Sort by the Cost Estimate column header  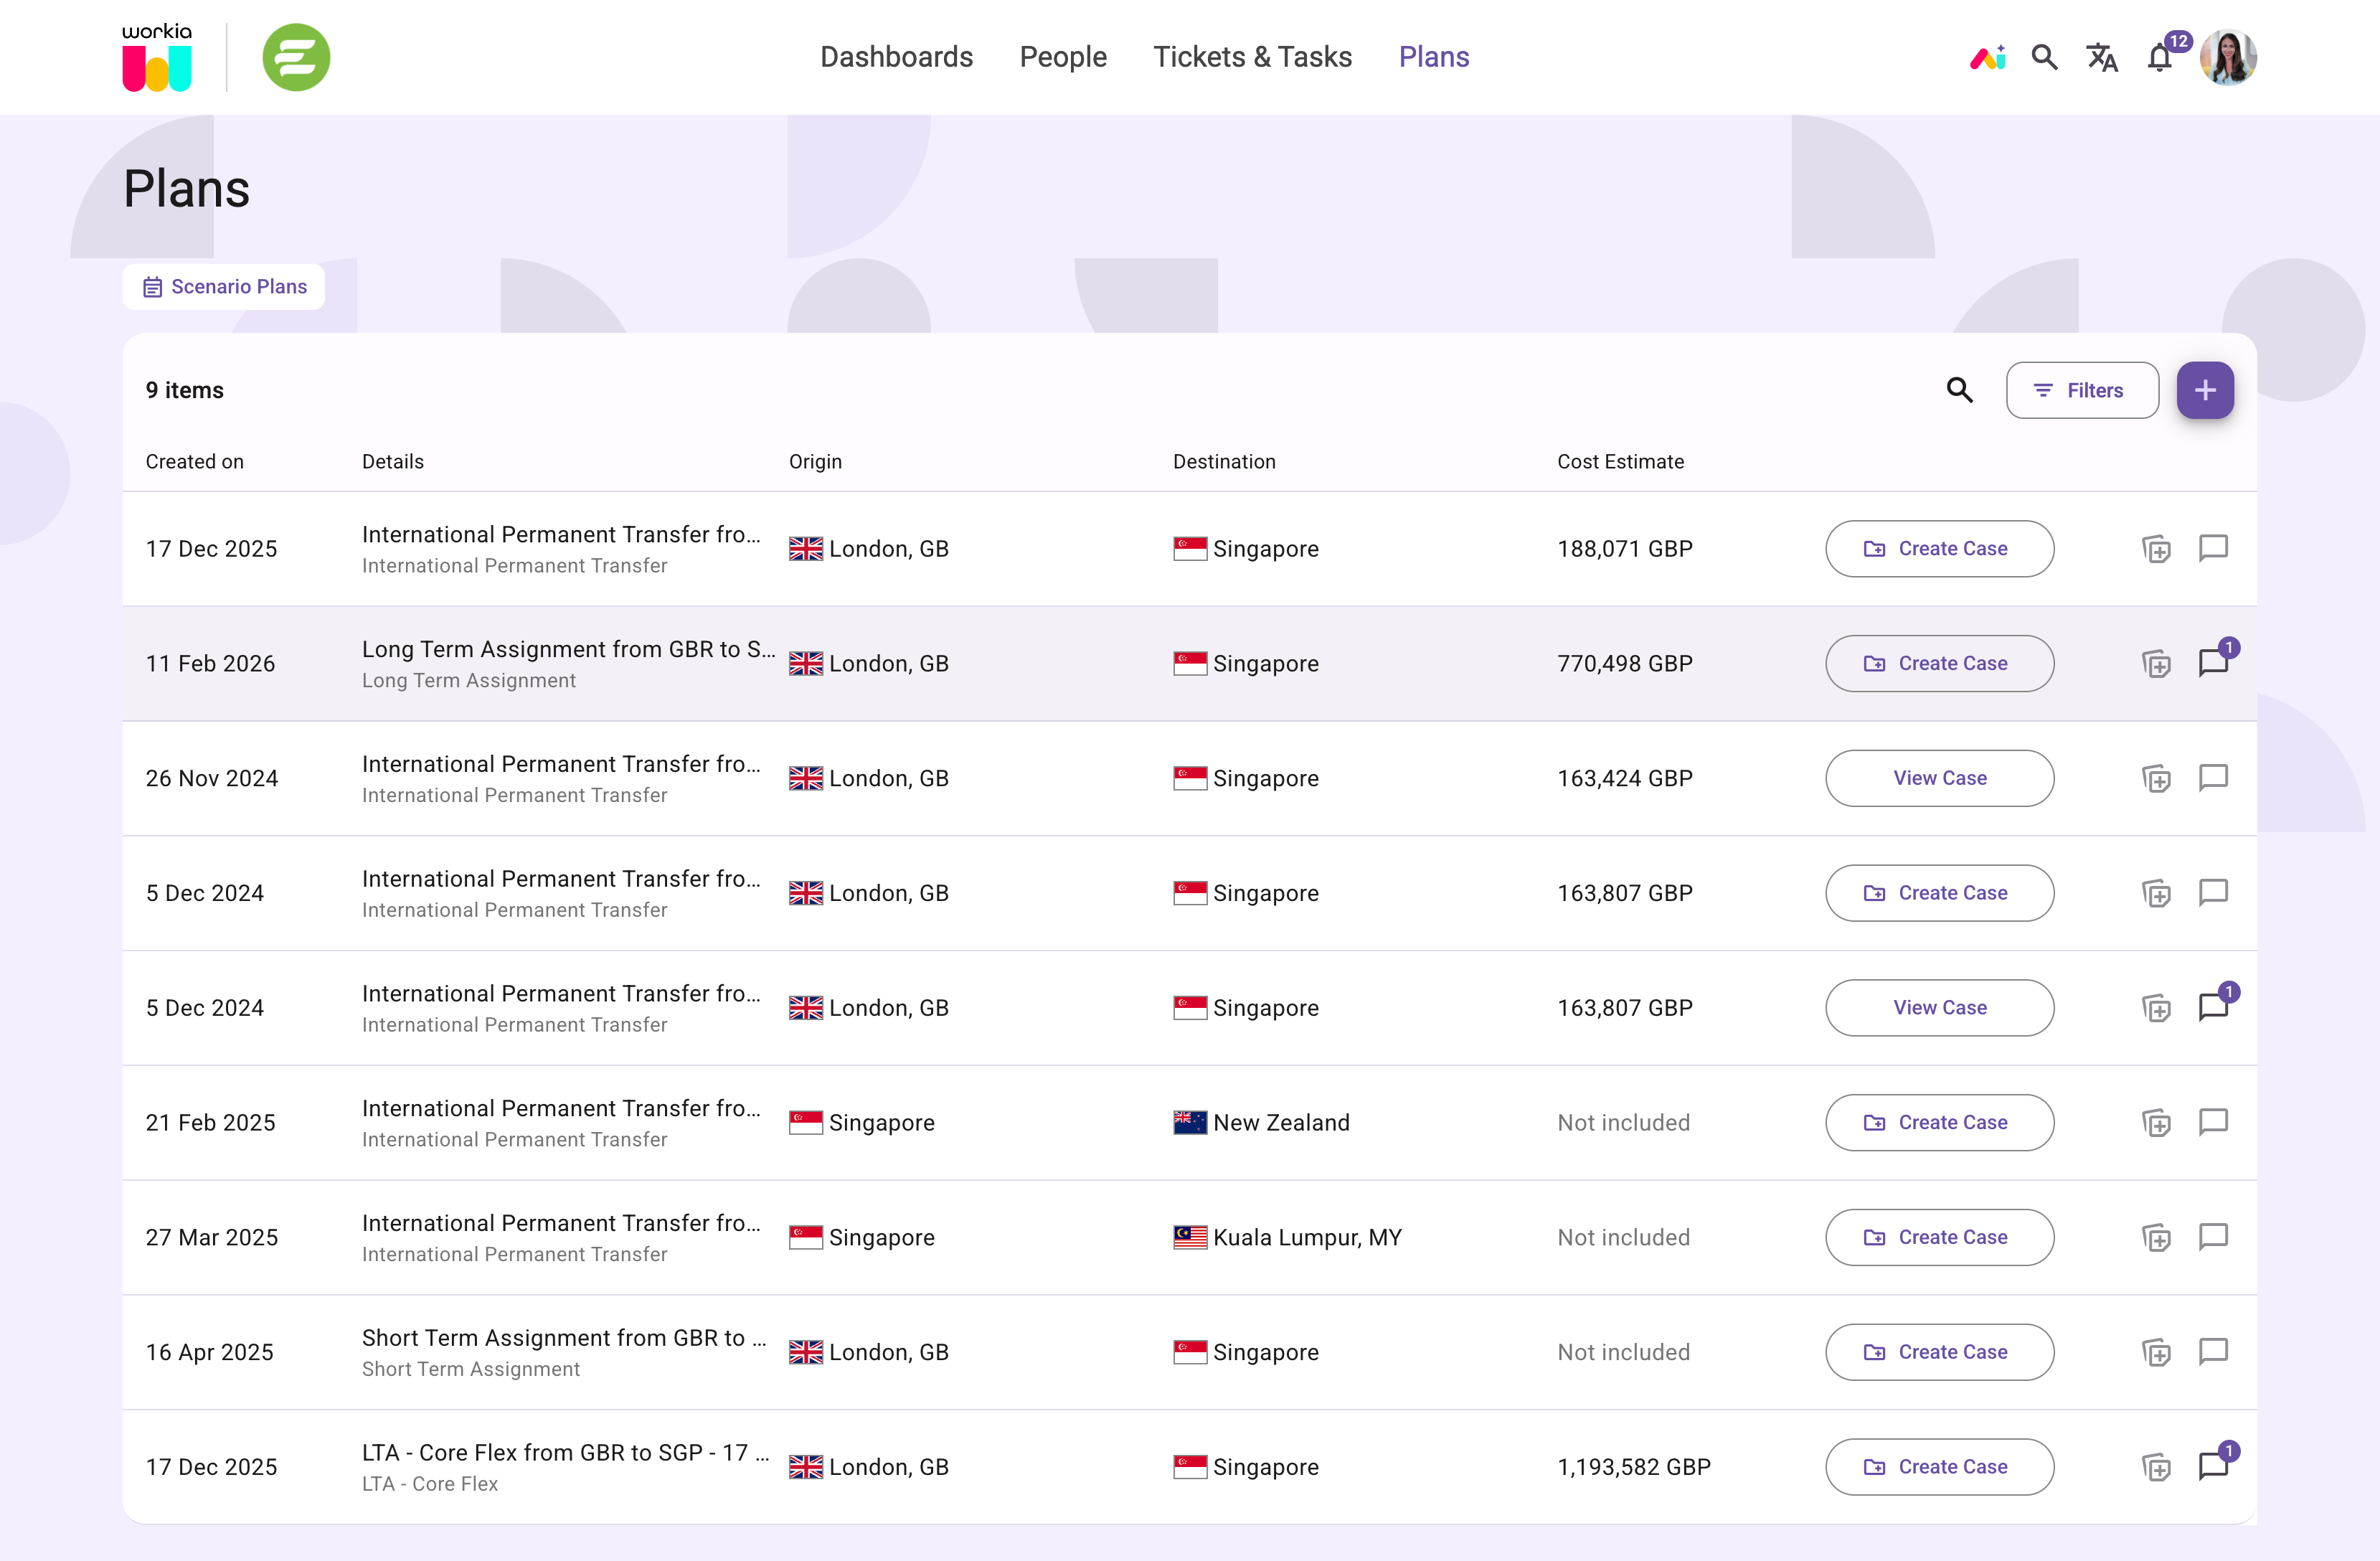point(1621,461)
